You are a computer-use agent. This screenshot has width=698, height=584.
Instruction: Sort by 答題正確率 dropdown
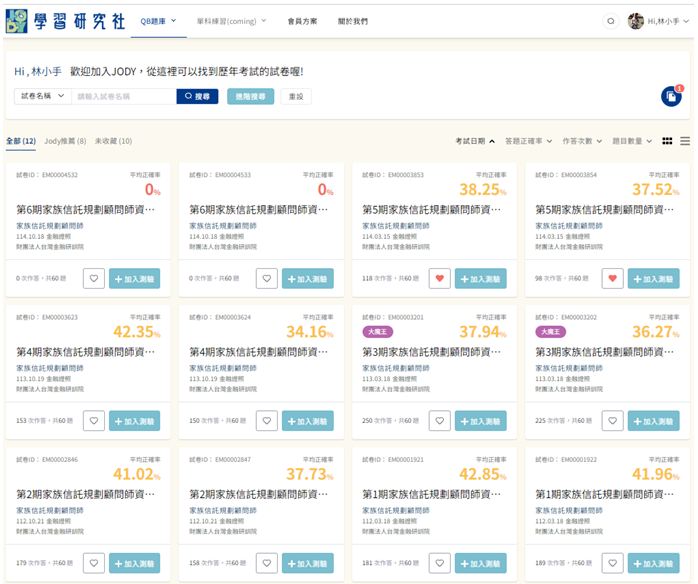(x=529, y=141)
